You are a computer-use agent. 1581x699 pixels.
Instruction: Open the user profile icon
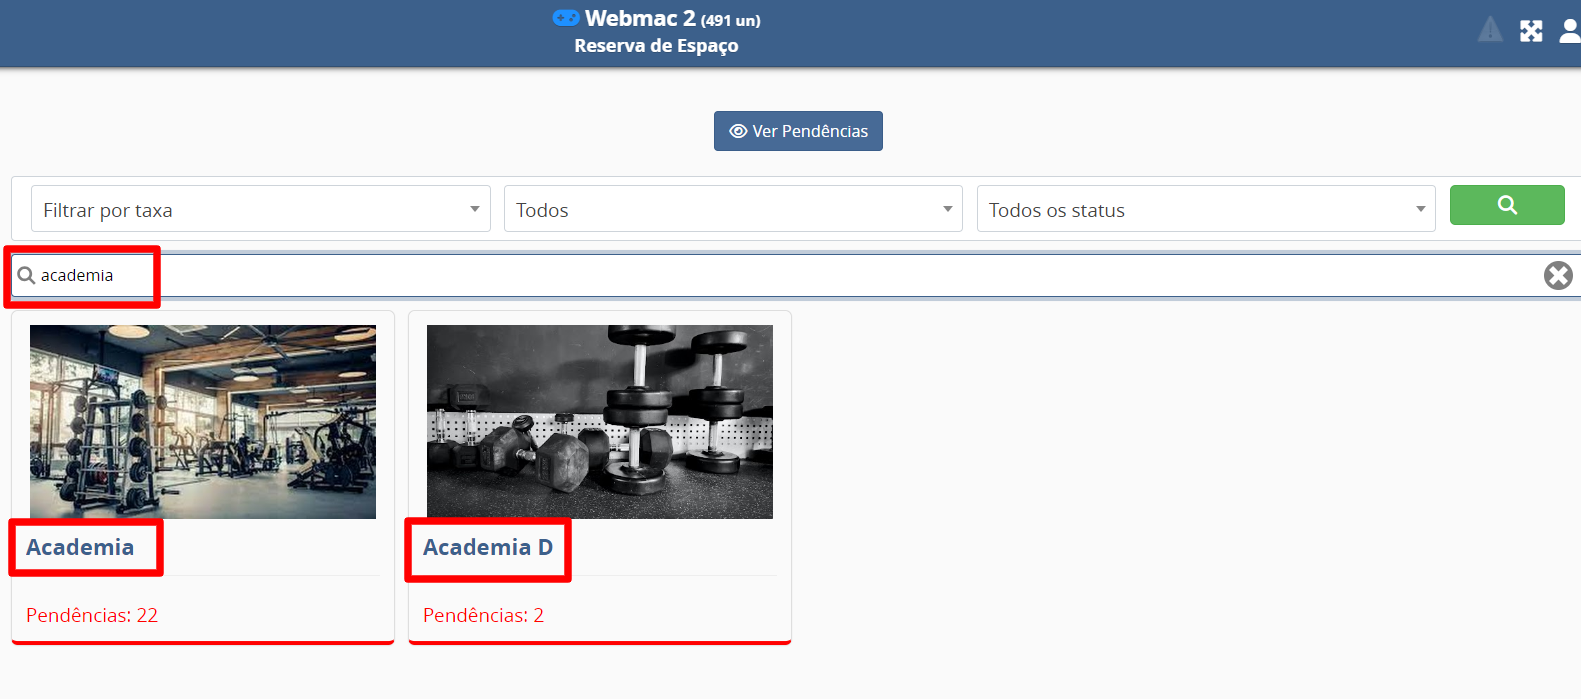pos(1570,31)
